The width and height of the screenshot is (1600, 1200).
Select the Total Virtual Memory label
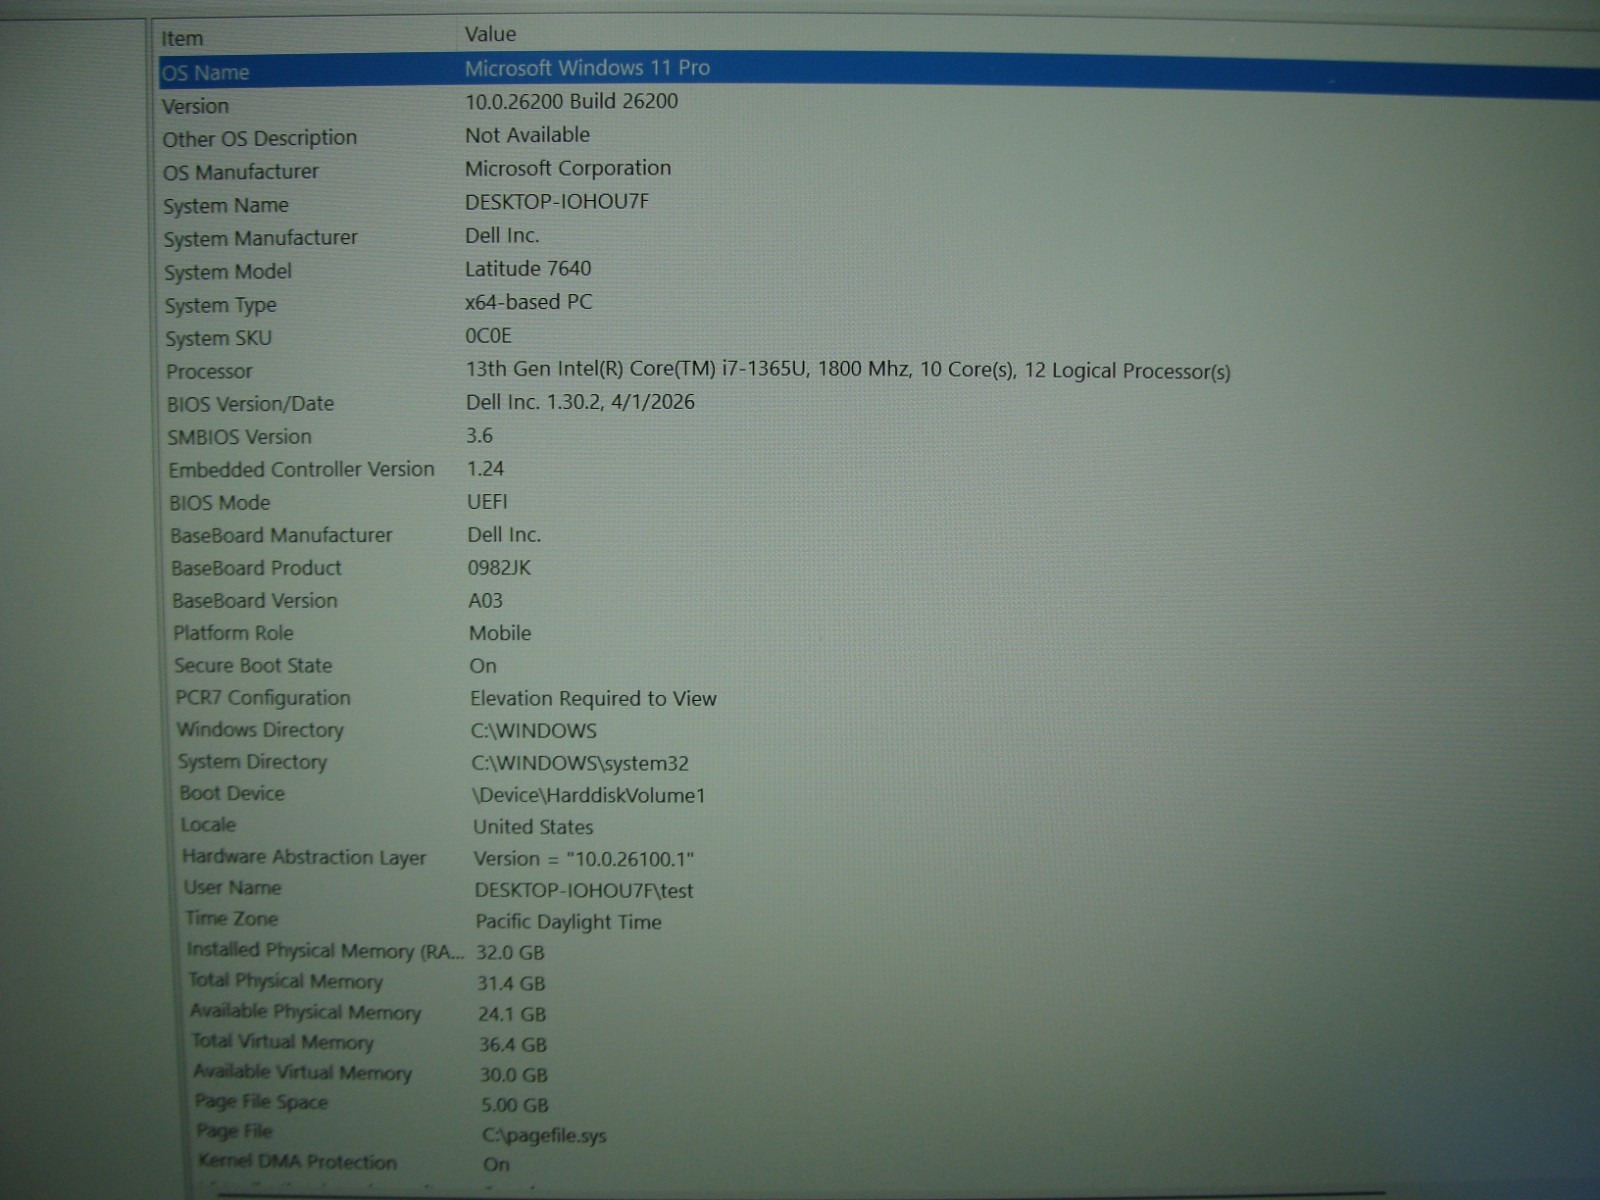click(282, 1042)
